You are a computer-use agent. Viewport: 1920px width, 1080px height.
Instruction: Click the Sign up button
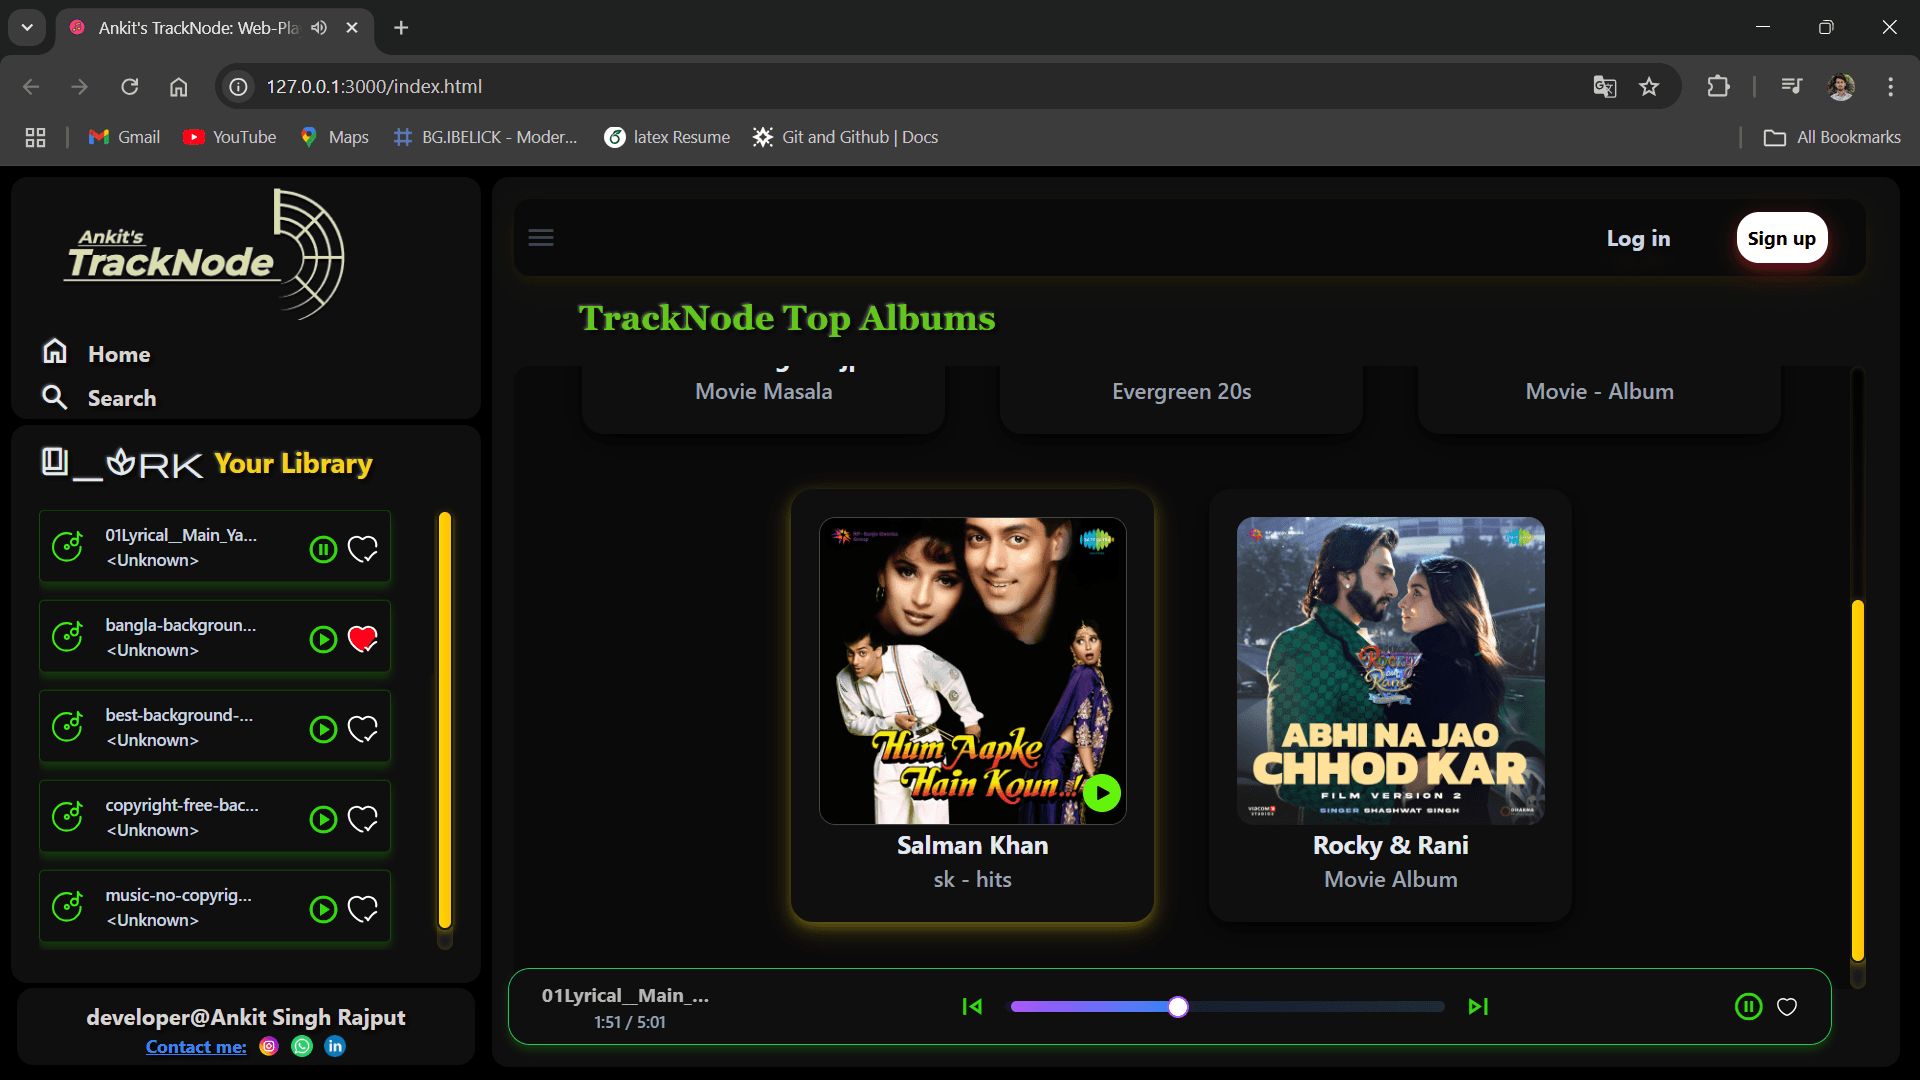1782,238
